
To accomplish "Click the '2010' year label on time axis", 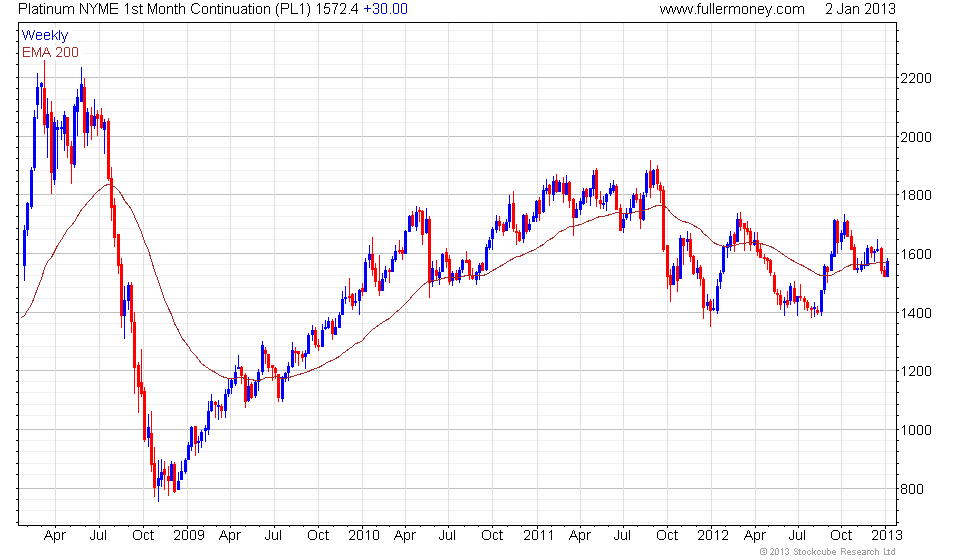I will pos(364,536).
